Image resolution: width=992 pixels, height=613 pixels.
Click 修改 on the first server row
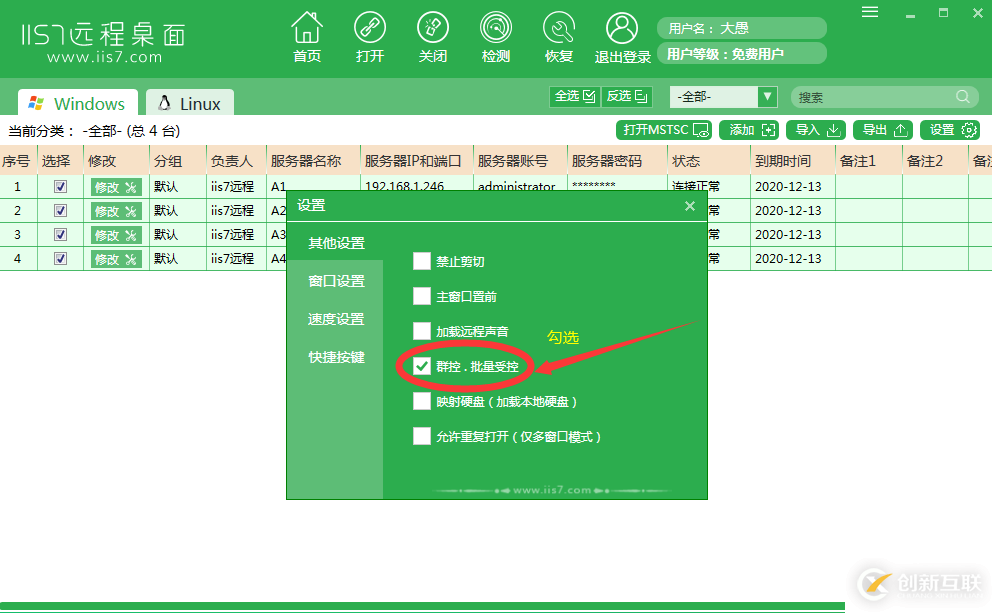114,186
